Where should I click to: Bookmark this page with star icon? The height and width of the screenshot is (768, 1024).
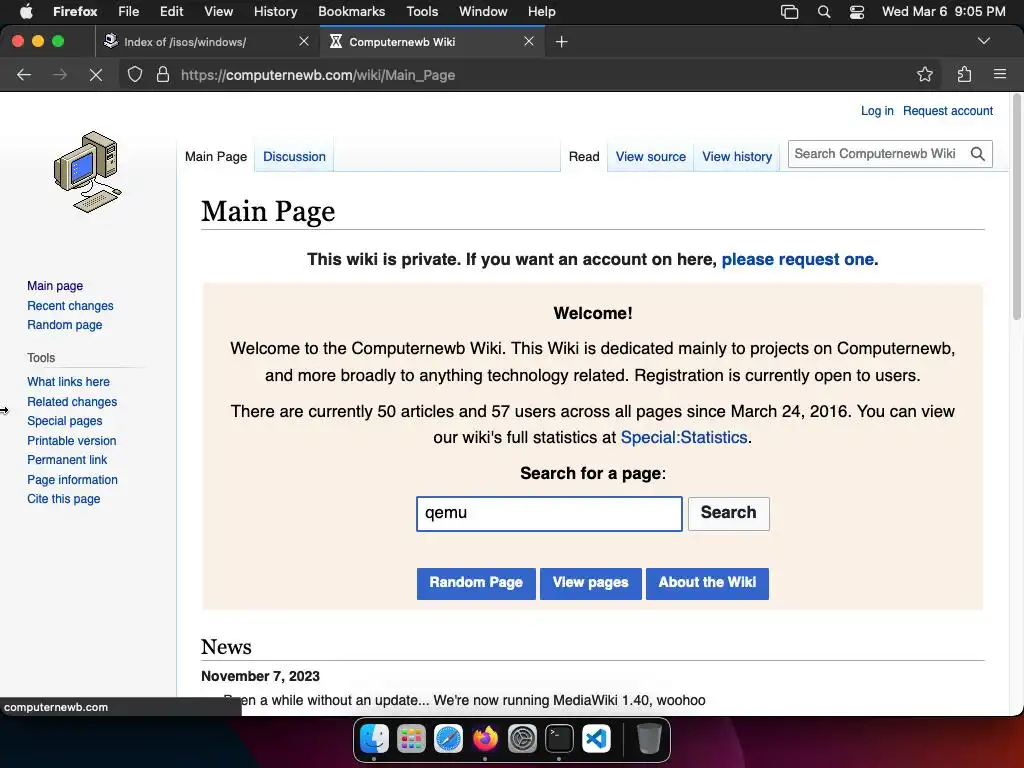tap(925, 74)
